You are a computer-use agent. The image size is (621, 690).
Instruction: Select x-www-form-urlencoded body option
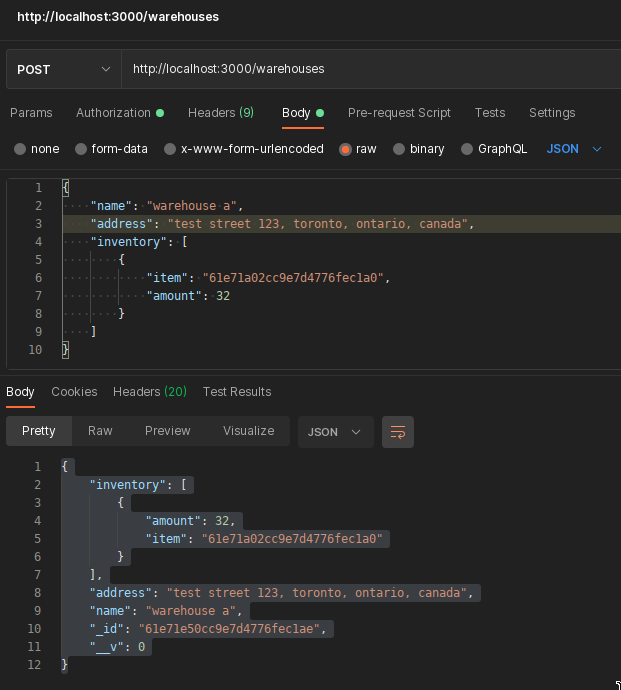click(170, 149)
